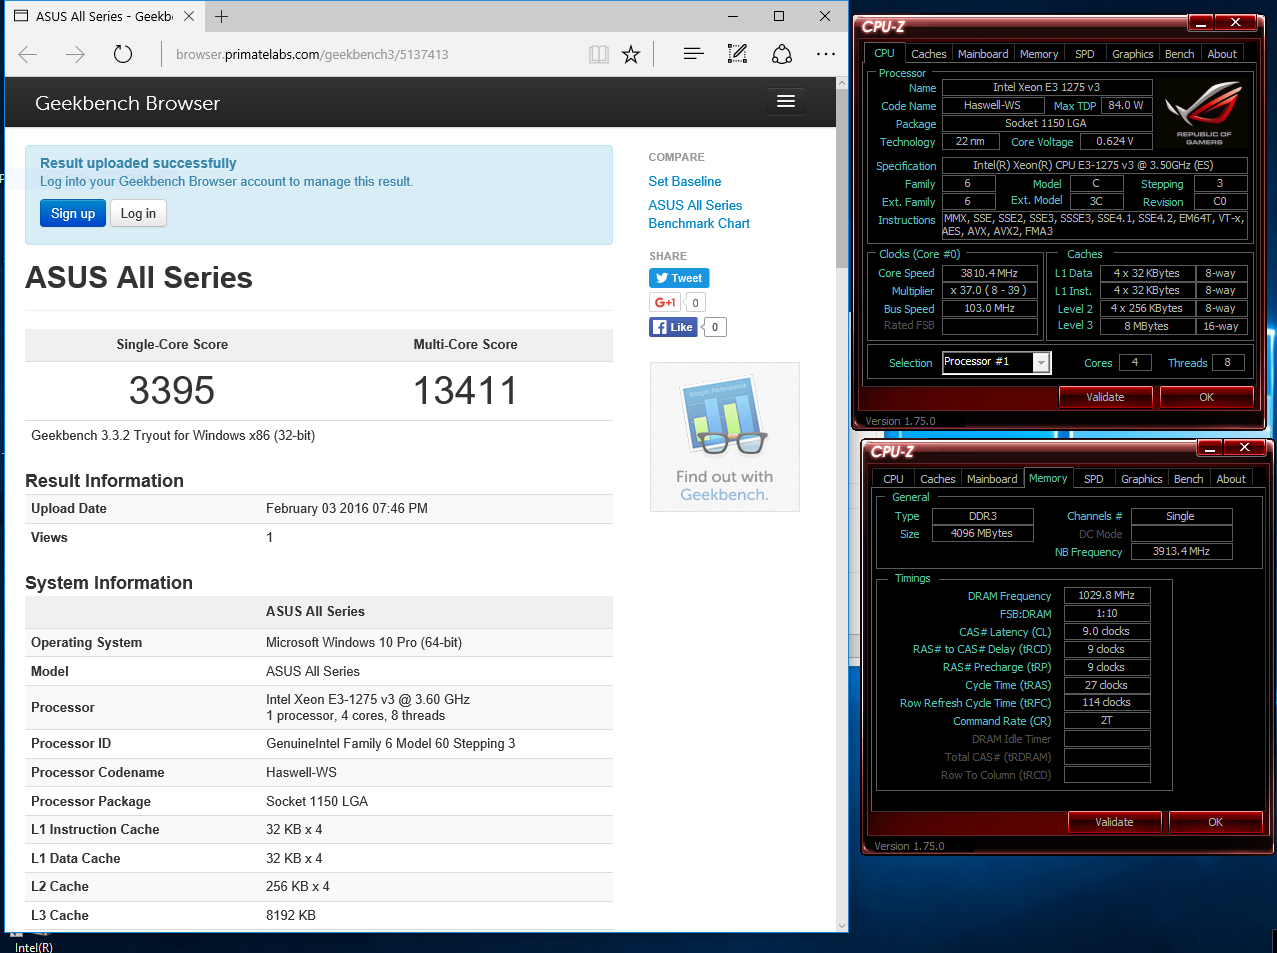
Task: Log in to Geekbench Browser
Action: (x=138, y=213)
